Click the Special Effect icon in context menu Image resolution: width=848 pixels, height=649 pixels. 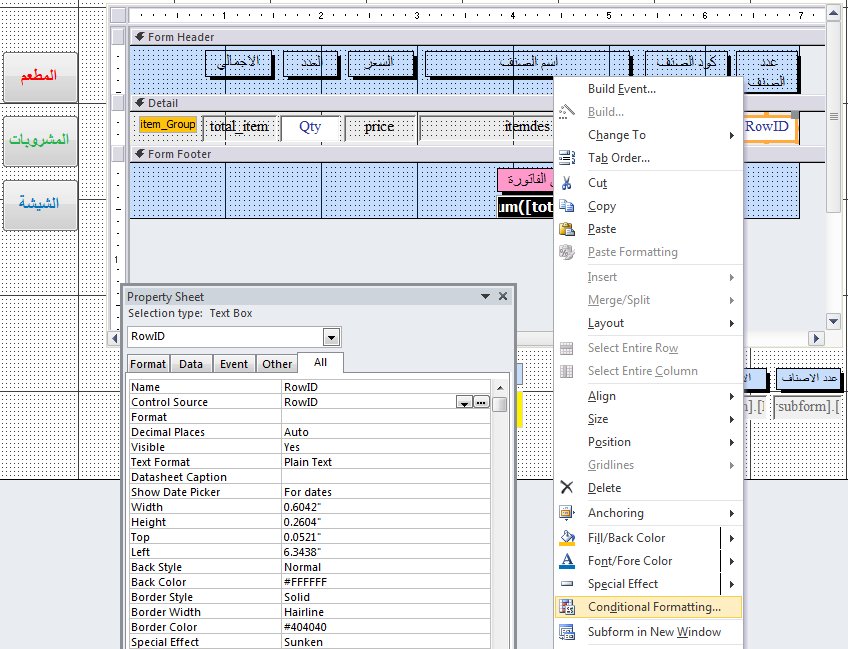point(566,584)
